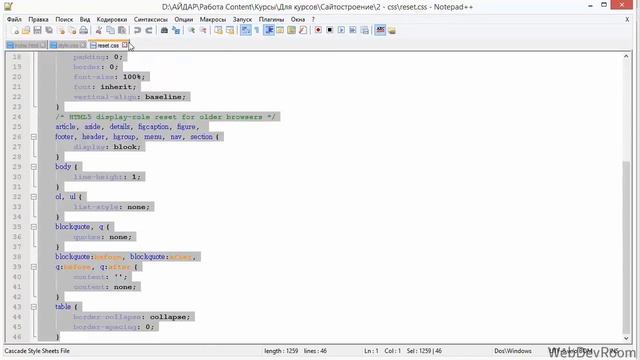640x360 pixels.
Task: Collapse the footer, header selector block
Action: coord(34,137)
